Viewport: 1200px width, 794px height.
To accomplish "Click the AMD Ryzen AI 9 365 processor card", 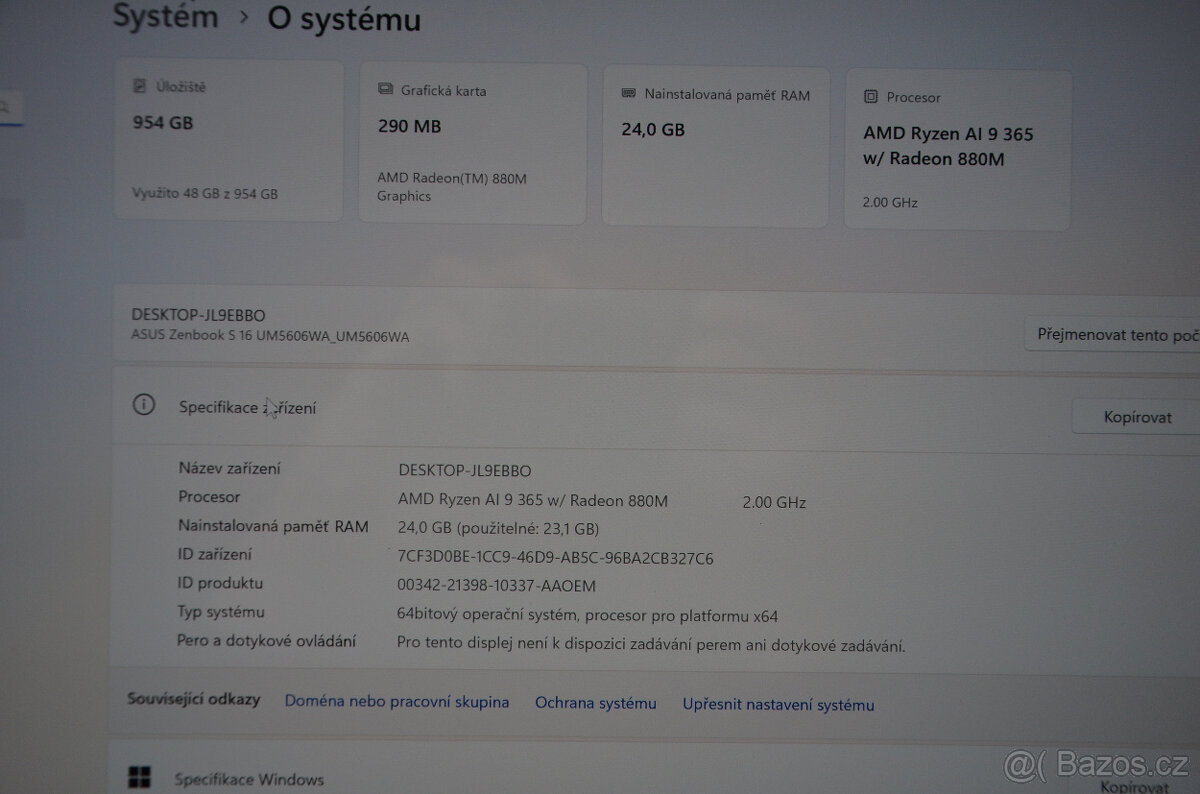I will pos(957,148).
